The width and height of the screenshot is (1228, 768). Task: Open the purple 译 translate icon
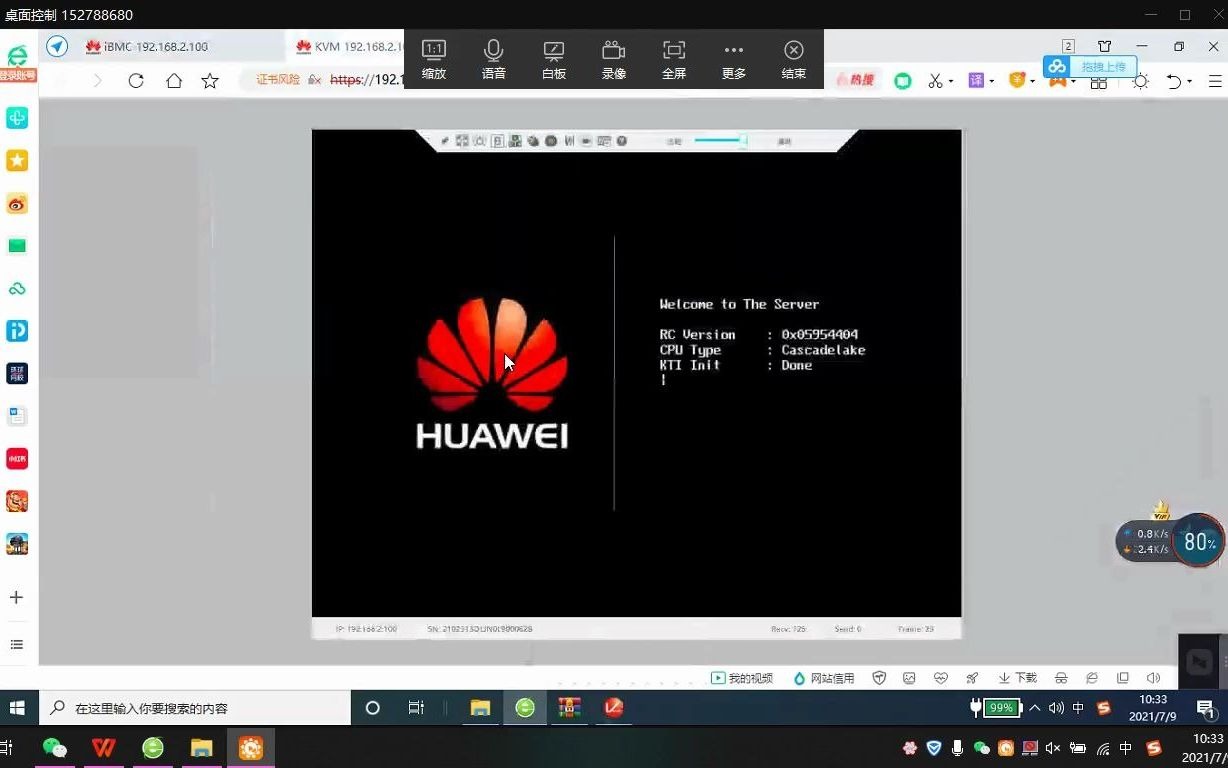click(x=976, y=81)
